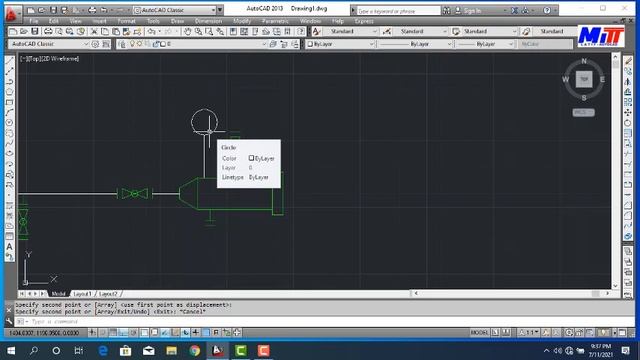Select the Mirror modify tool
The image size is (640, 360).
click(628, 82)
